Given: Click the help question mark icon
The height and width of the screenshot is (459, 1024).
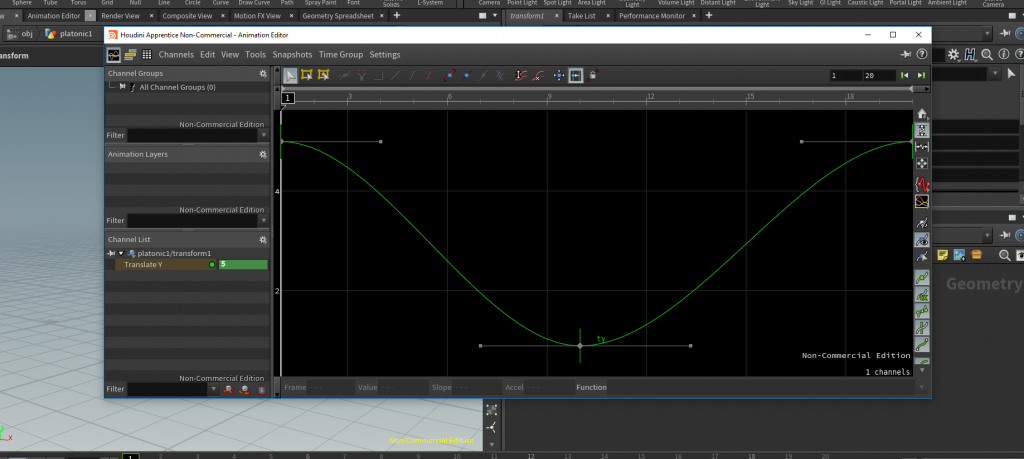Looking at the screenshot, I should pos(921,54).
